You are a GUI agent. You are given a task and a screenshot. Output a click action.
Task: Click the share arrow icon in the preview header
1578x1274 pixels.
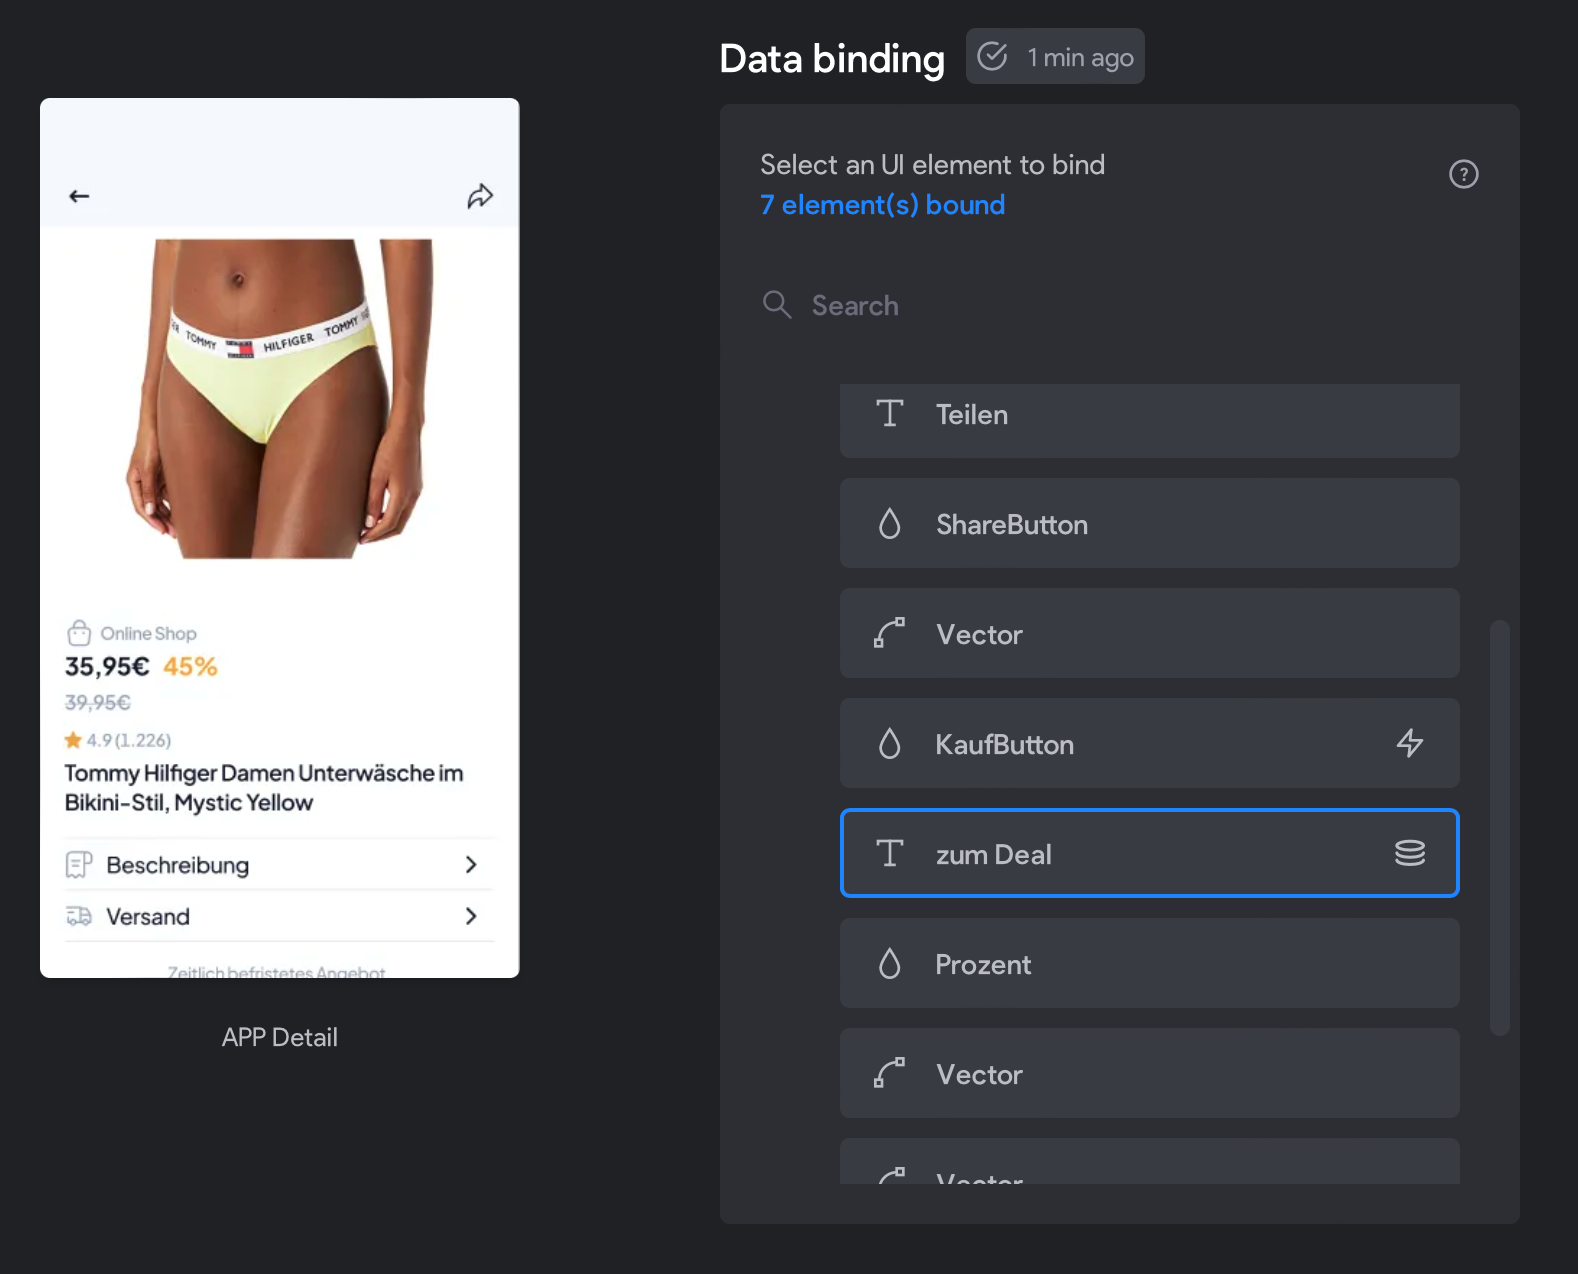click(480, 196)
